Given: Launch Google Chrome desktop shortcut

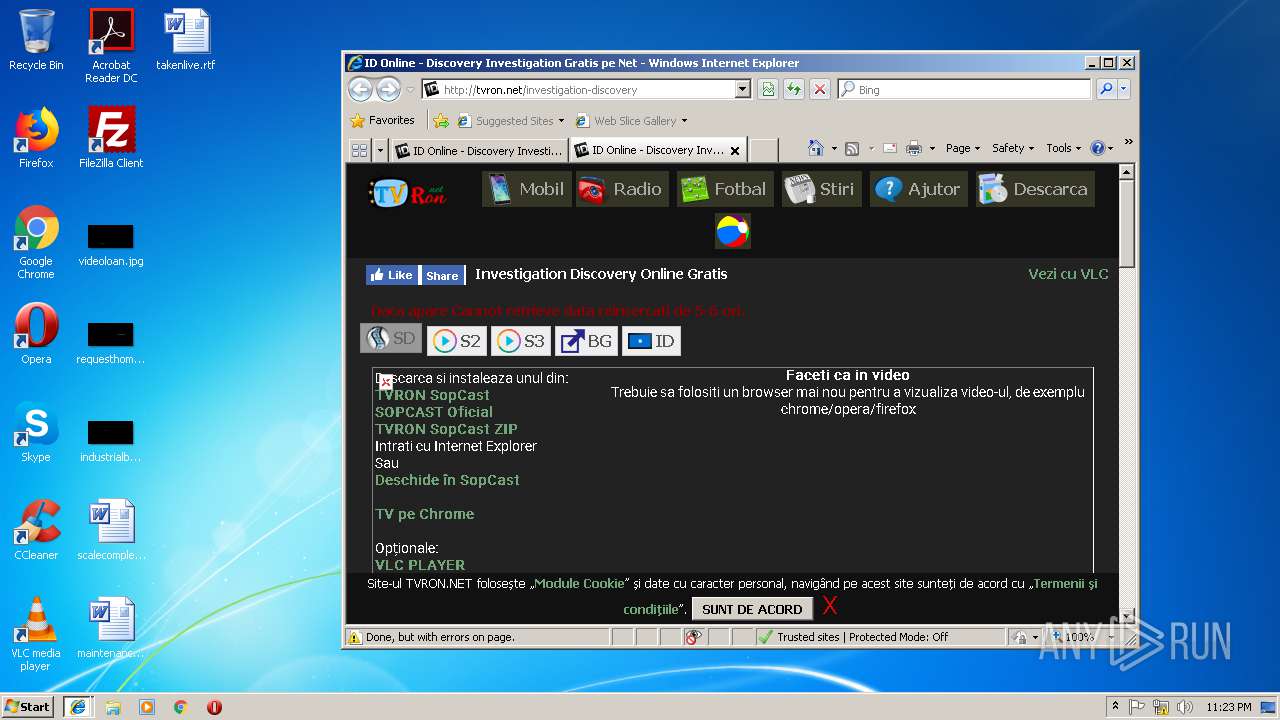Looking at the screenshot, I should [x=36, y=242].
